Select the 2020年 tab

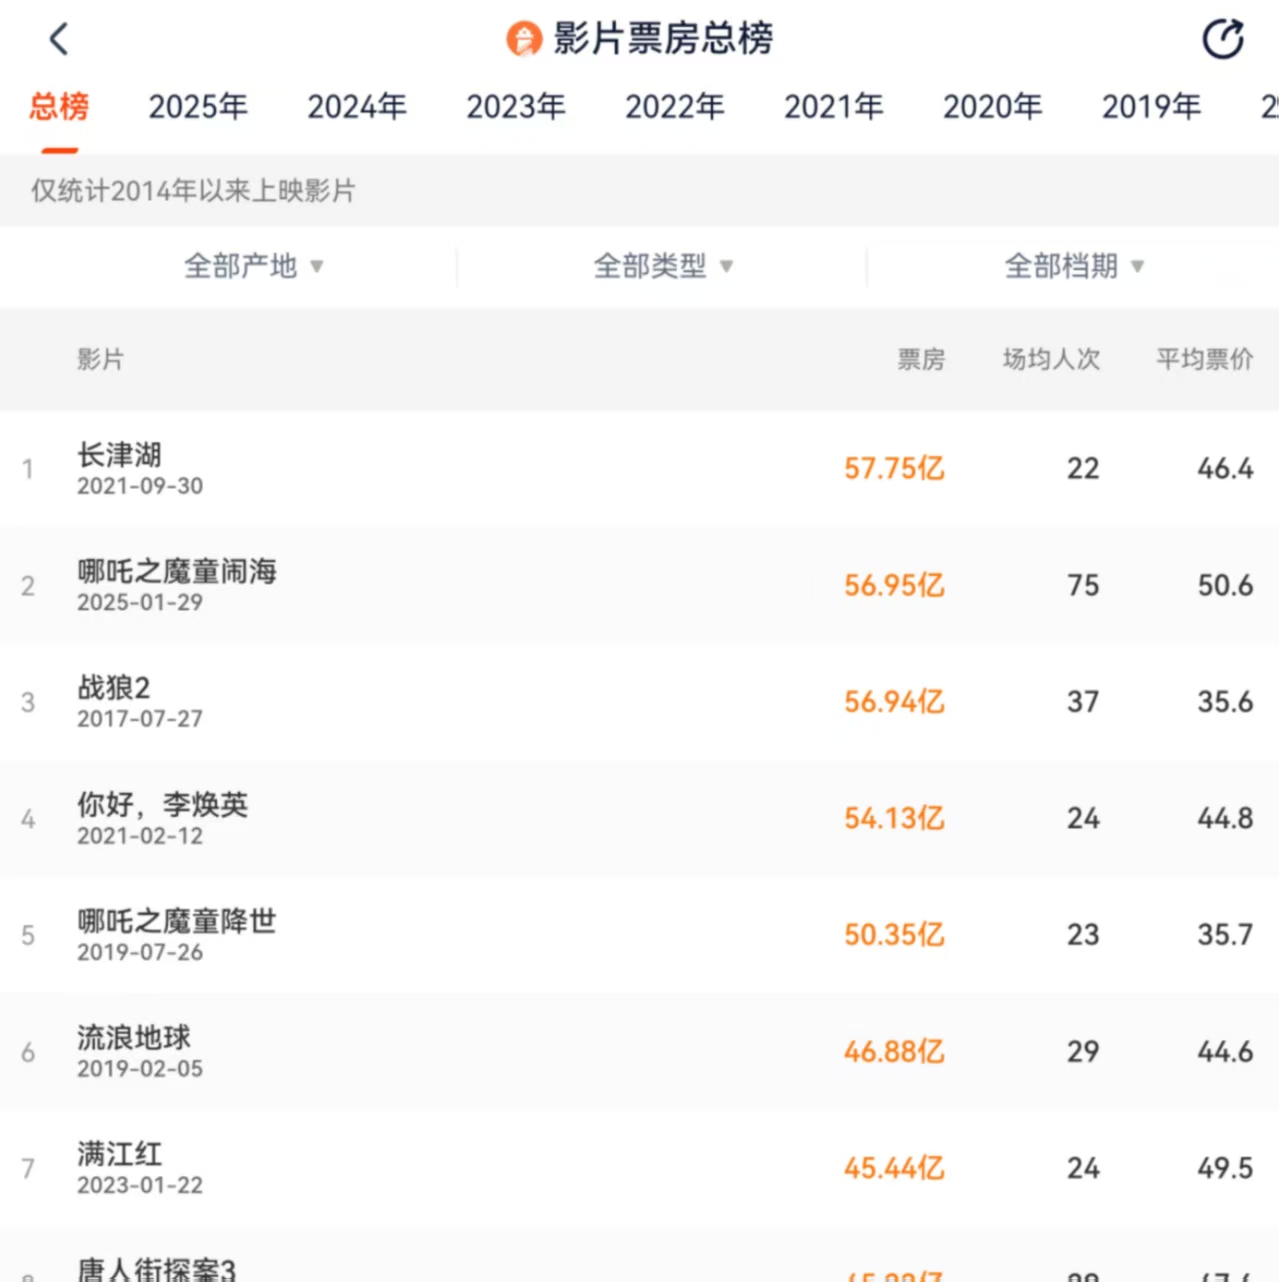tap(993, 107)
